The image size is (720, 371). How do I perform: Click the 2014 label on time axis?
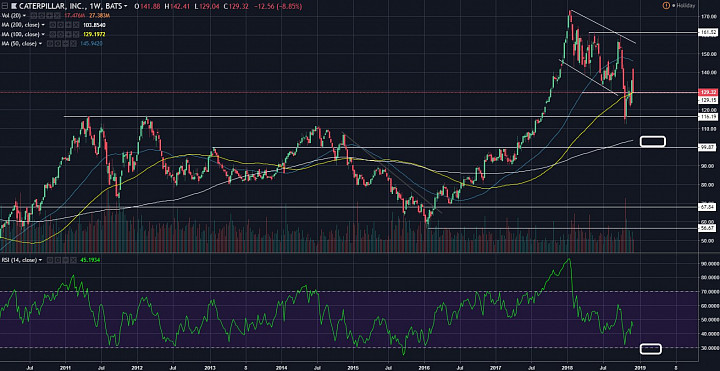tap(281, 367)
